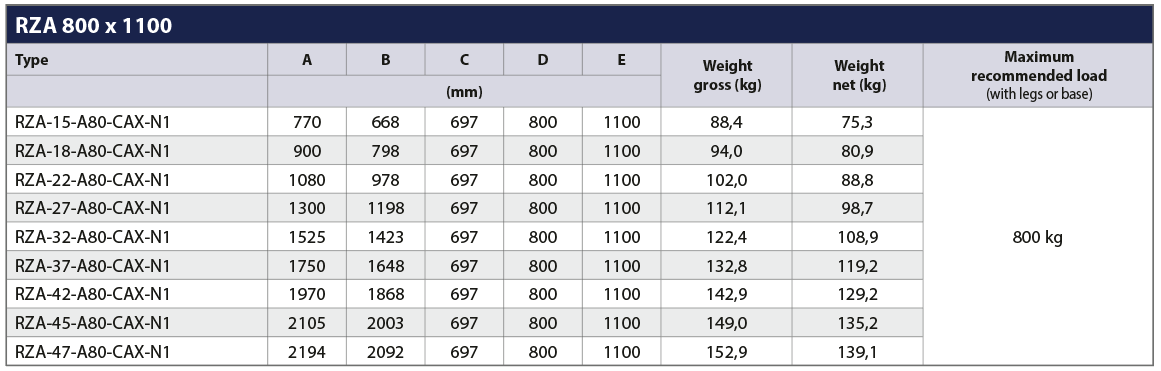The width and height of the screenshot is (1161, 371).
Task: Select the B dimension value 1423
Action: tap(385, 238)
